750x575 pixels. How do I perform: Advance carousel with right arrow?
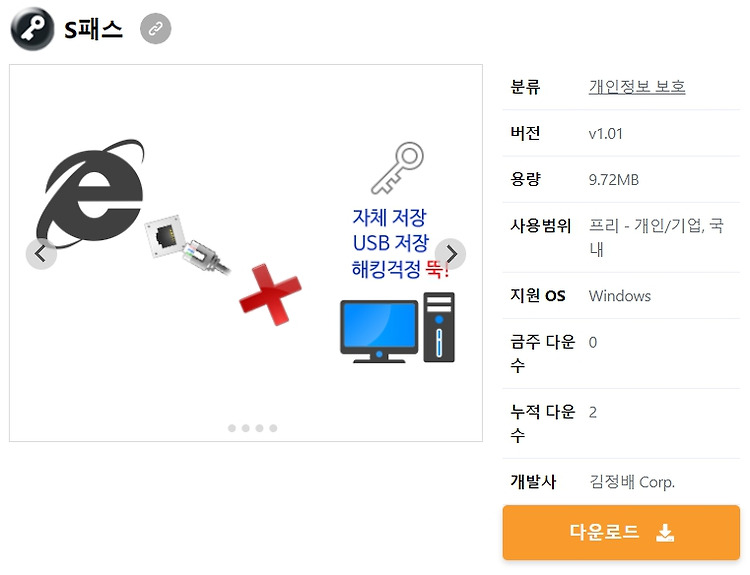(450, 254)
